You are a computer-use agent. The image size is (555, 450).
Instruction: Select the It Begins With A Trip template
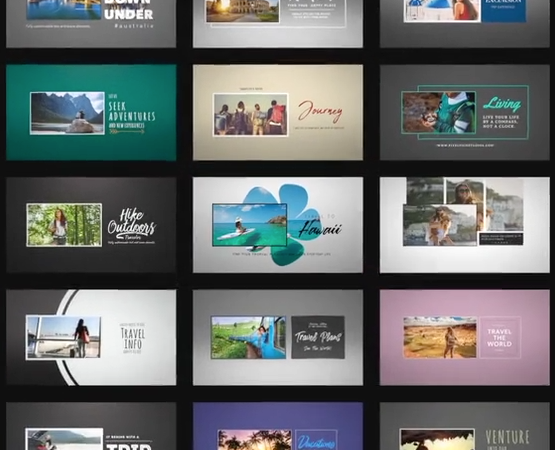coord(91,426)
